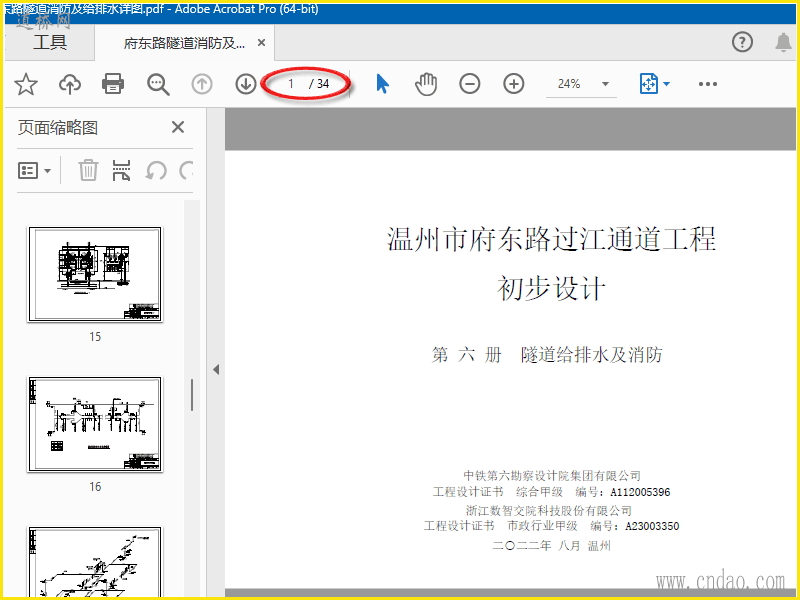Open the help question mark icon
This screenshot has width=800, height=600.
(742, 42)
